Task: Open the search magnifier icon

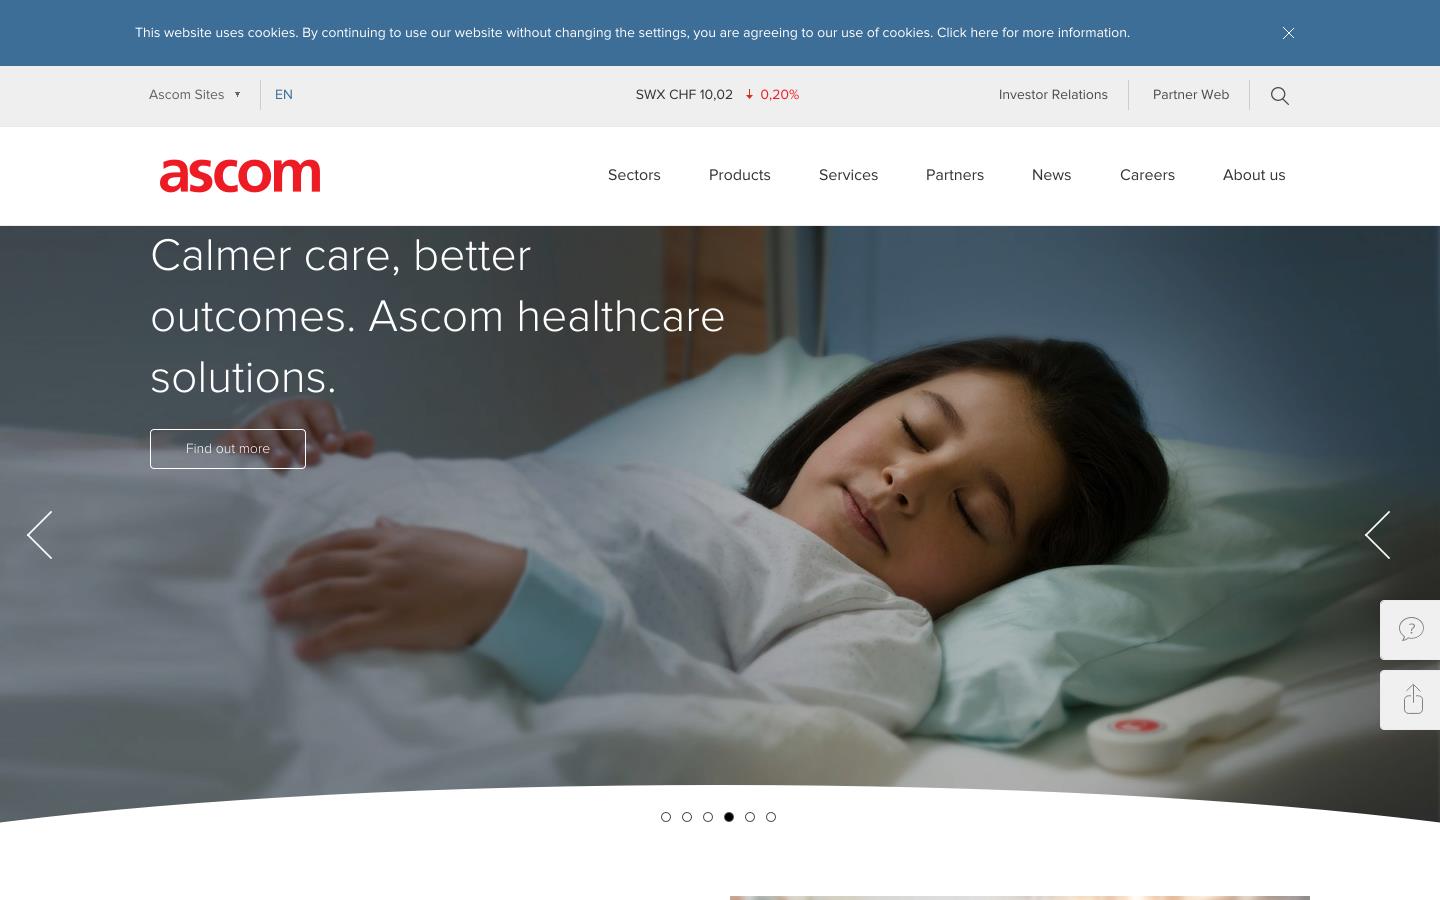Action: (x=1279, y=95)
